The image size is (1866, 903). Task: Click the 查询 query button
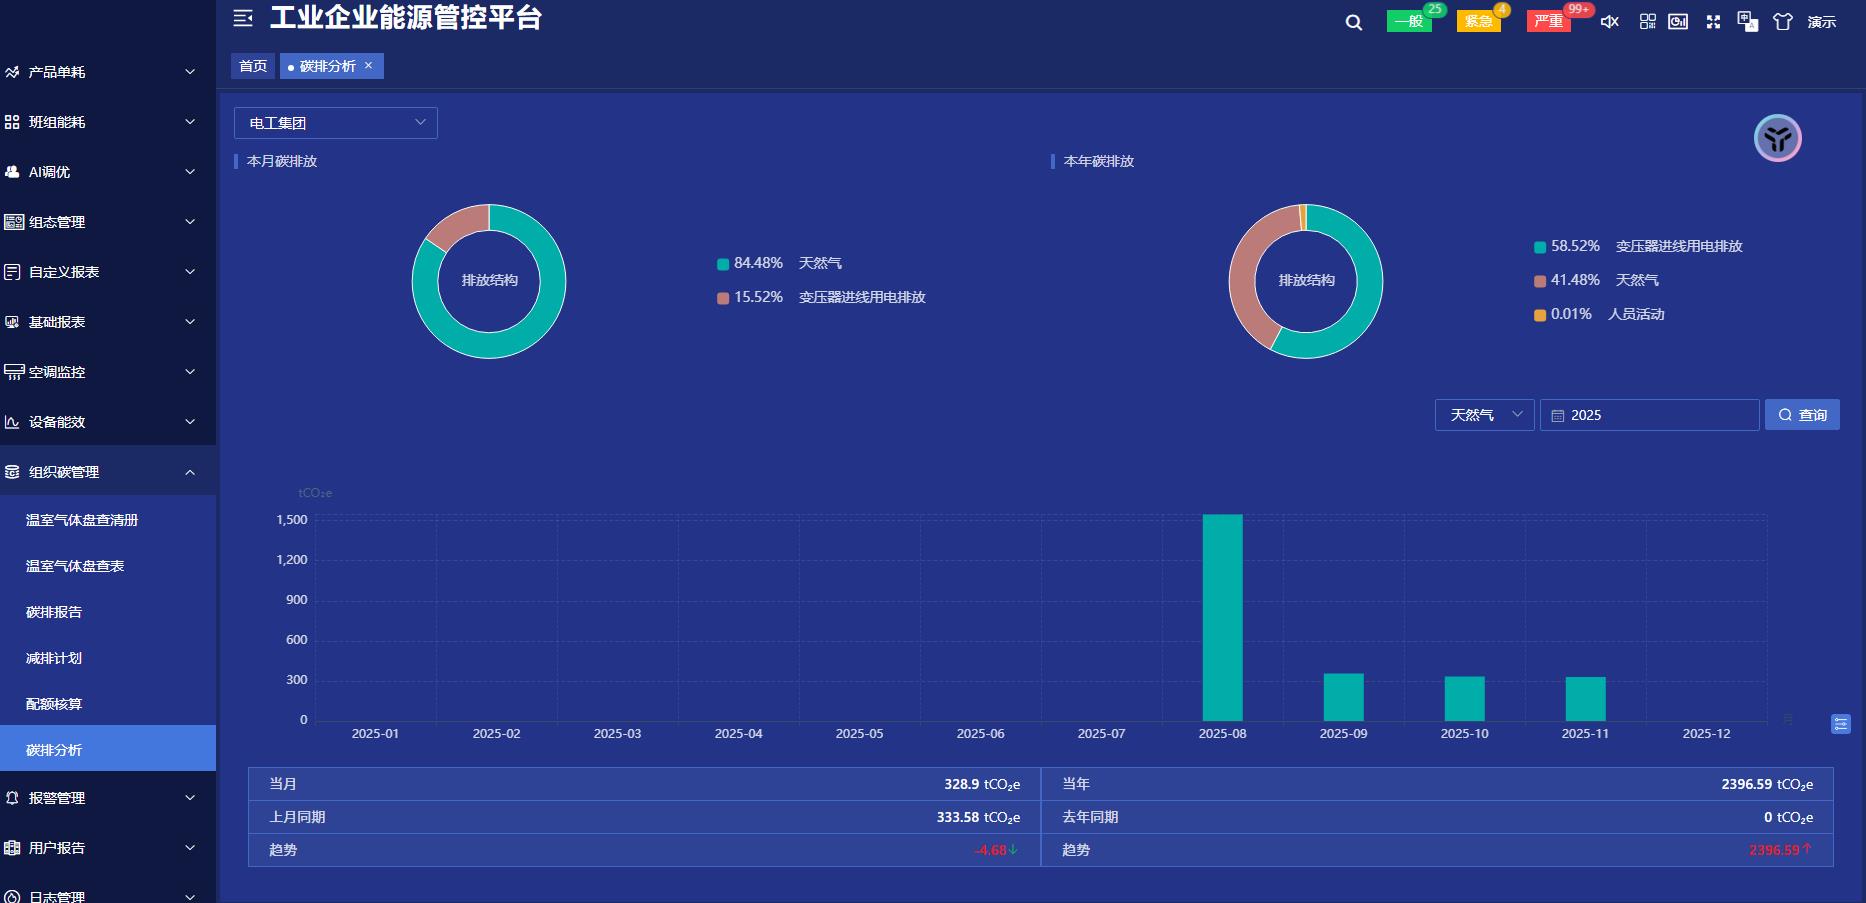click(x=1801, y=415)
